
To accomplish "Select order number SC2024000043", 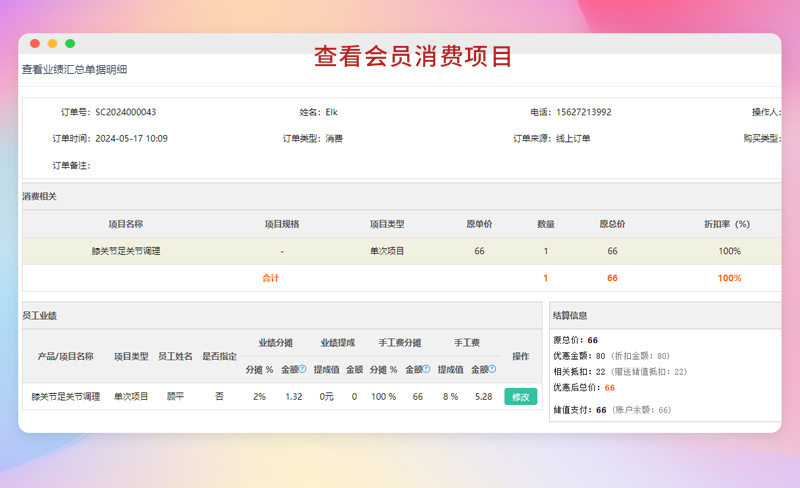I will [x=126, y=112].
